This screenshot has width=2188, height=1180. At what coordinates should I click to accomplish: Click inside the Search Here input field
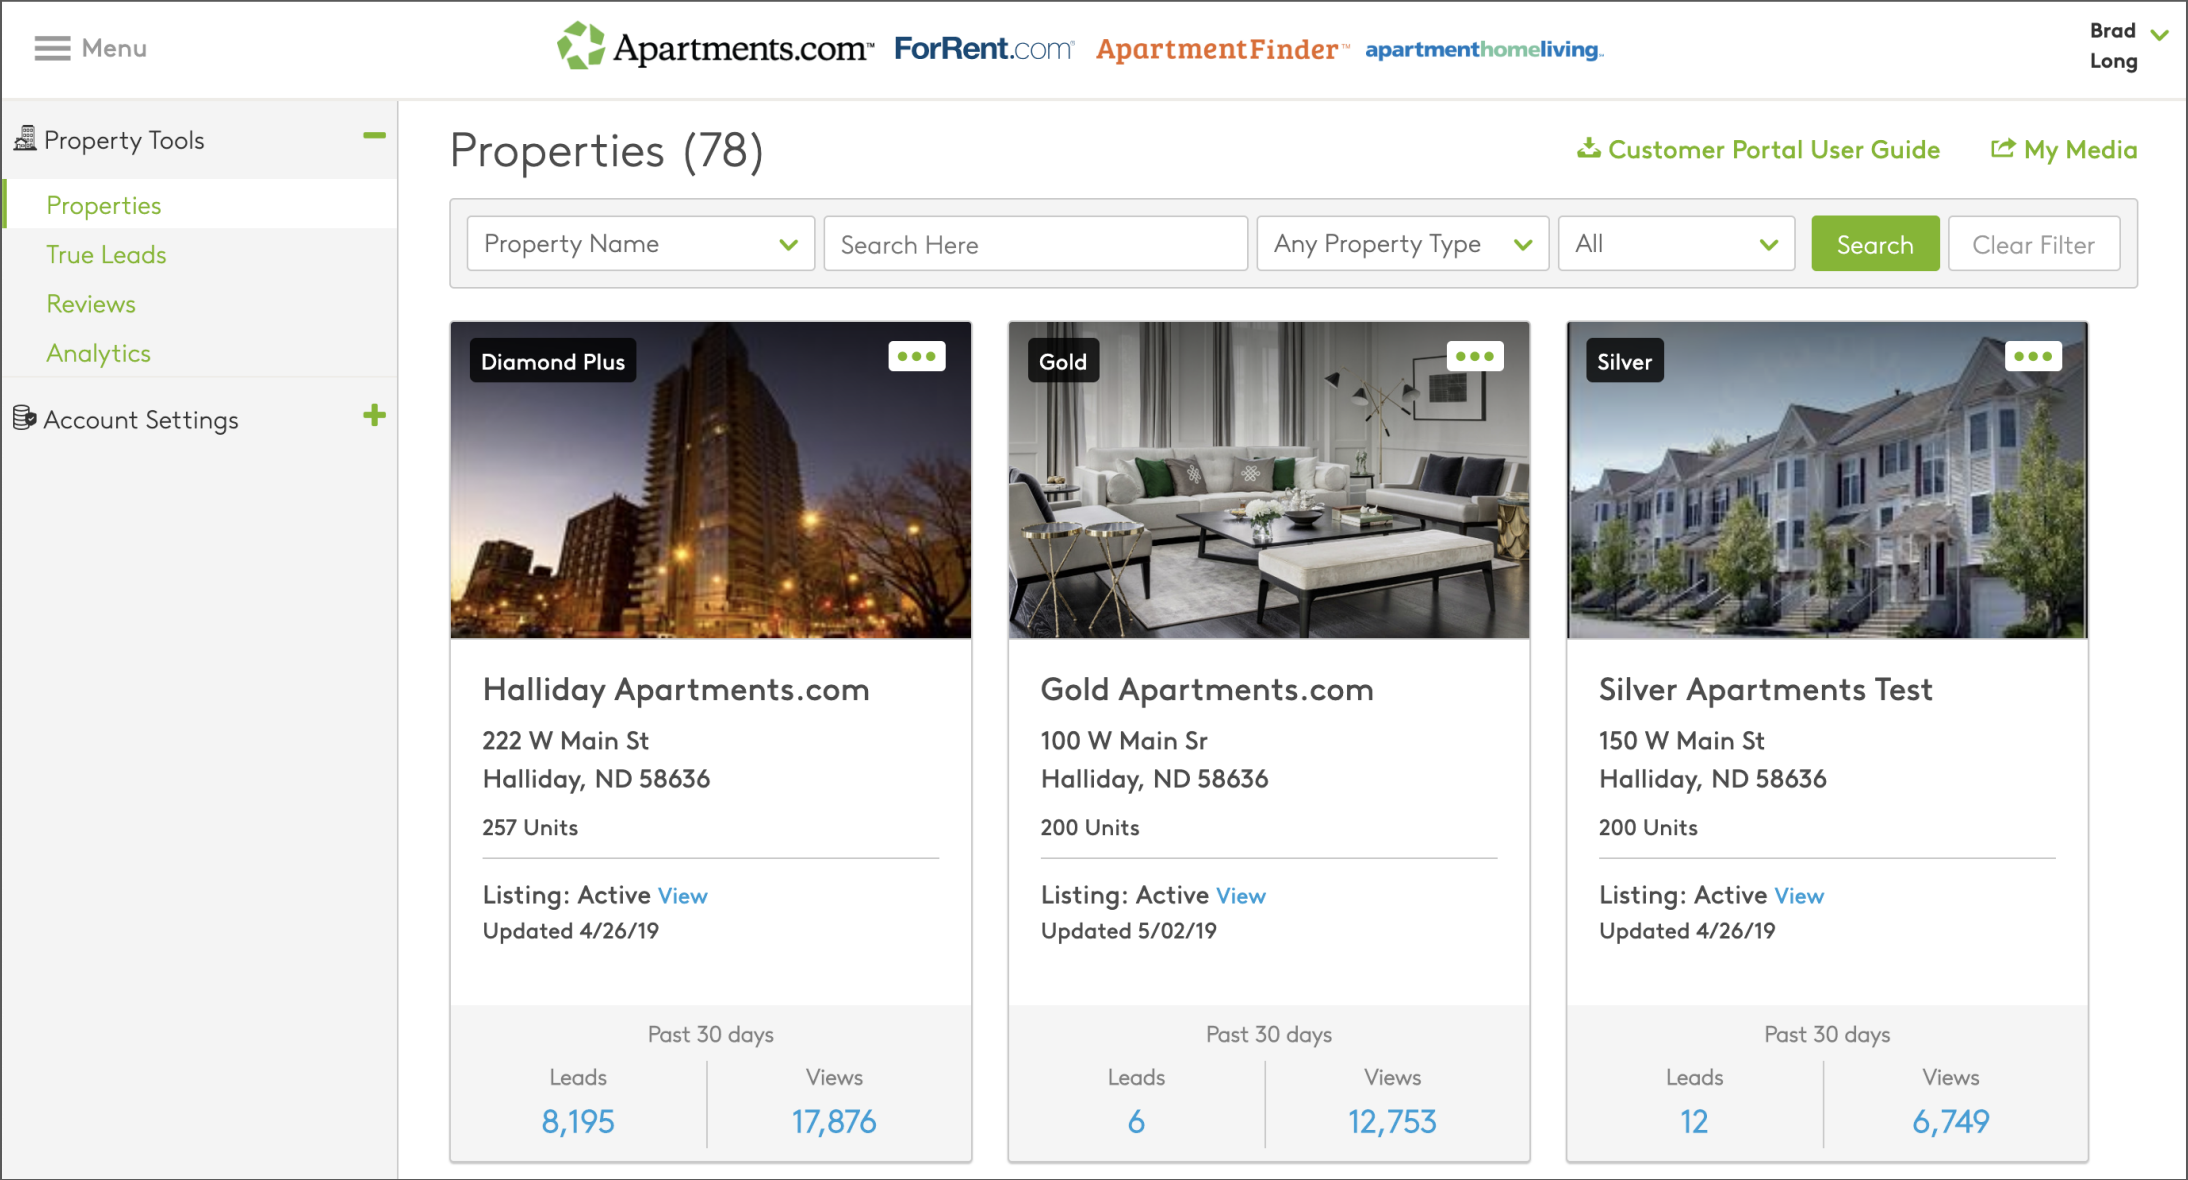pos(1035,243)
